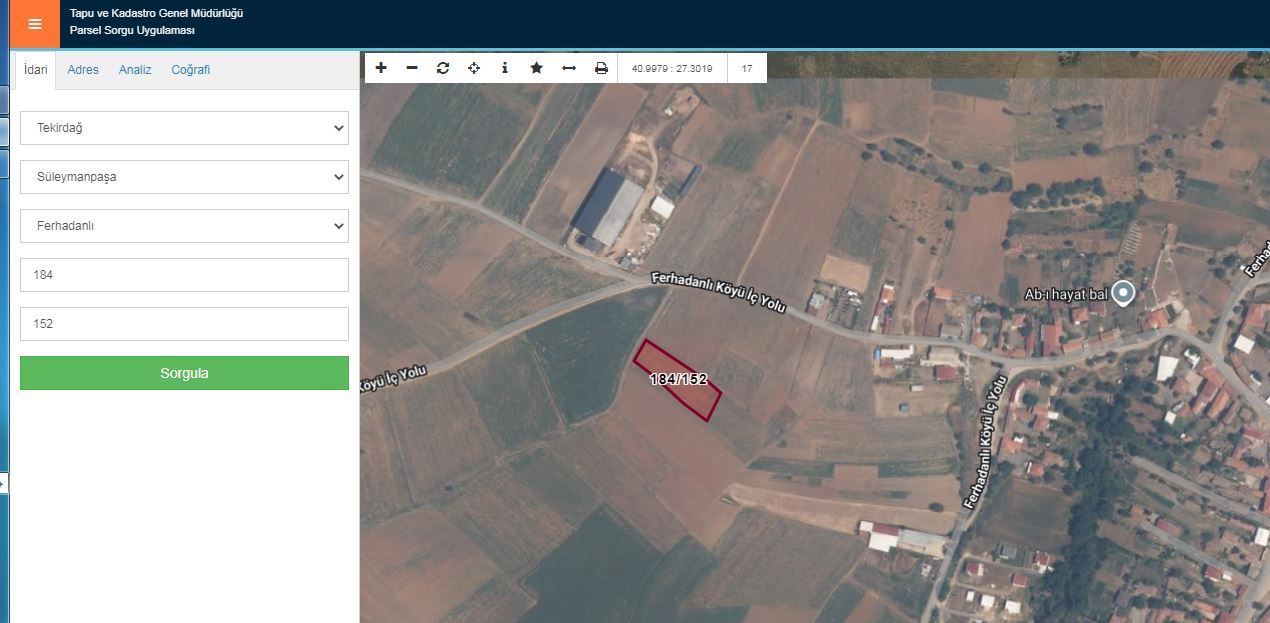
Task: Click the refresh map icon
Action: point(443,68)
